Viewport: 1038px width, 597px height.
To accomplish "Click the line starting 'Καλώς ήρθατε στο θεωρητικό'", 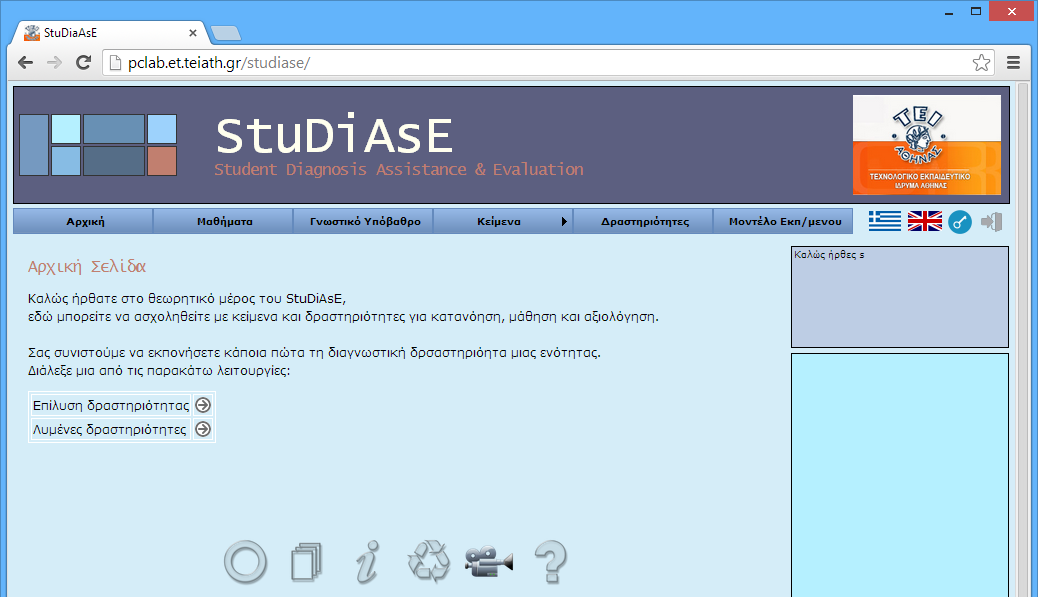I will (x=187, y=298).
